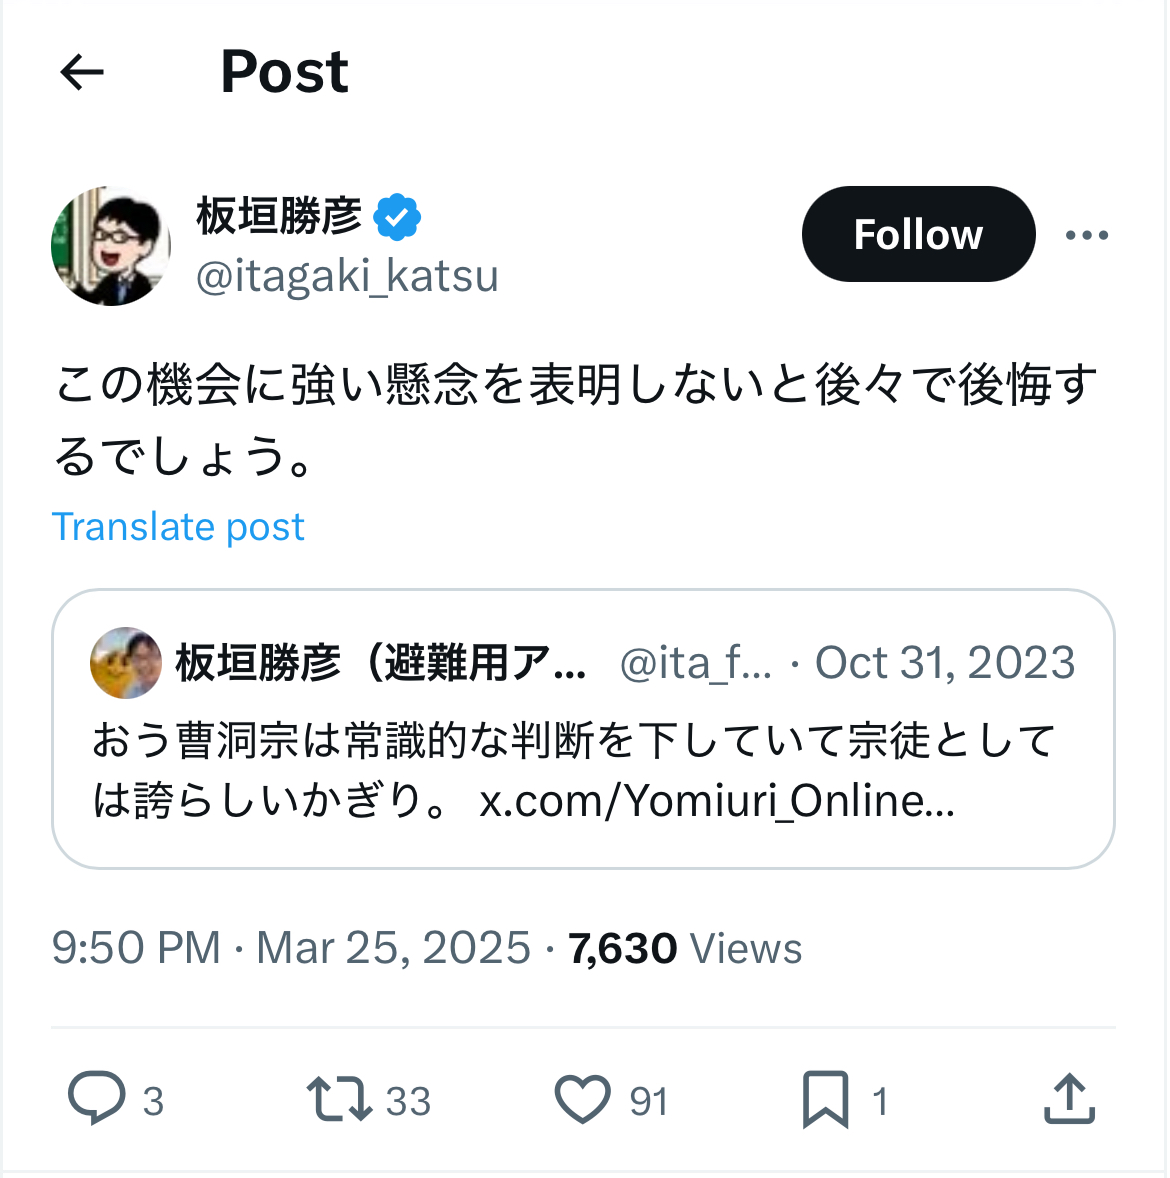
Task: Open the @itagaki_katsu handle
Action: (x=347, y=276)
